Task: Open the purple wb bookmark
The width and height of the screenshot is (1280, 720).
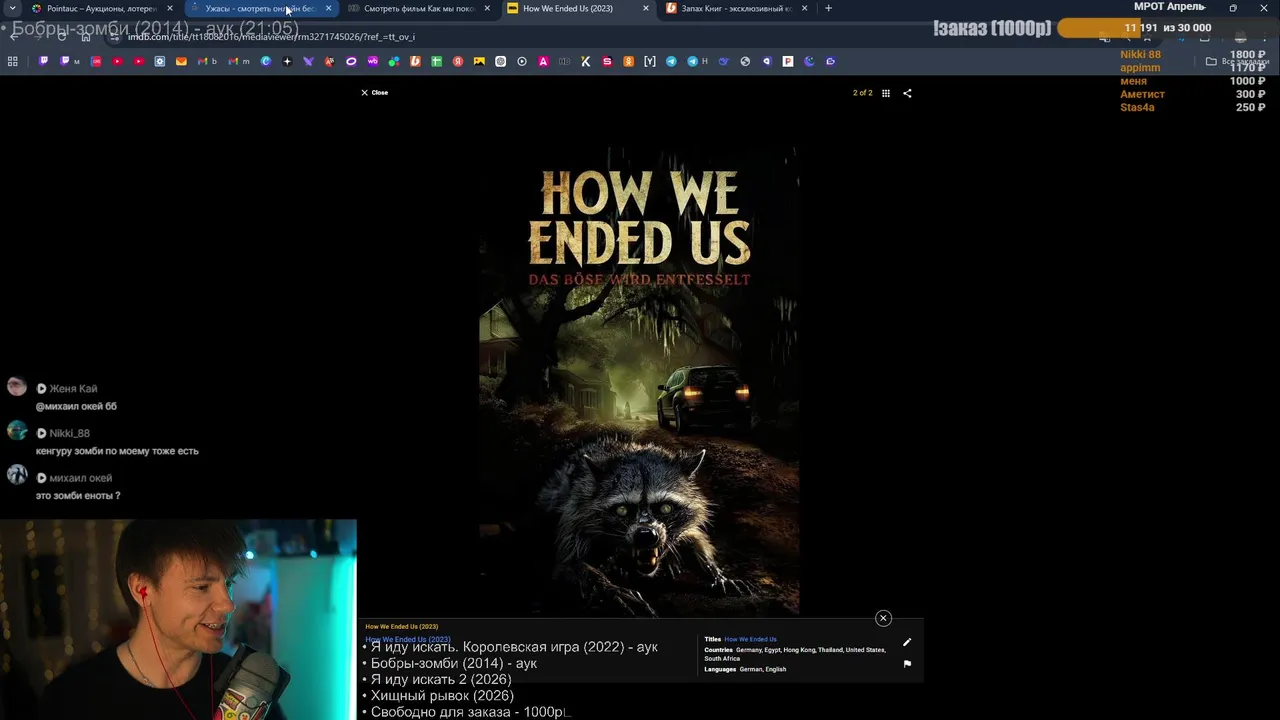Action: pyautogui.click(x=372, y=61)
